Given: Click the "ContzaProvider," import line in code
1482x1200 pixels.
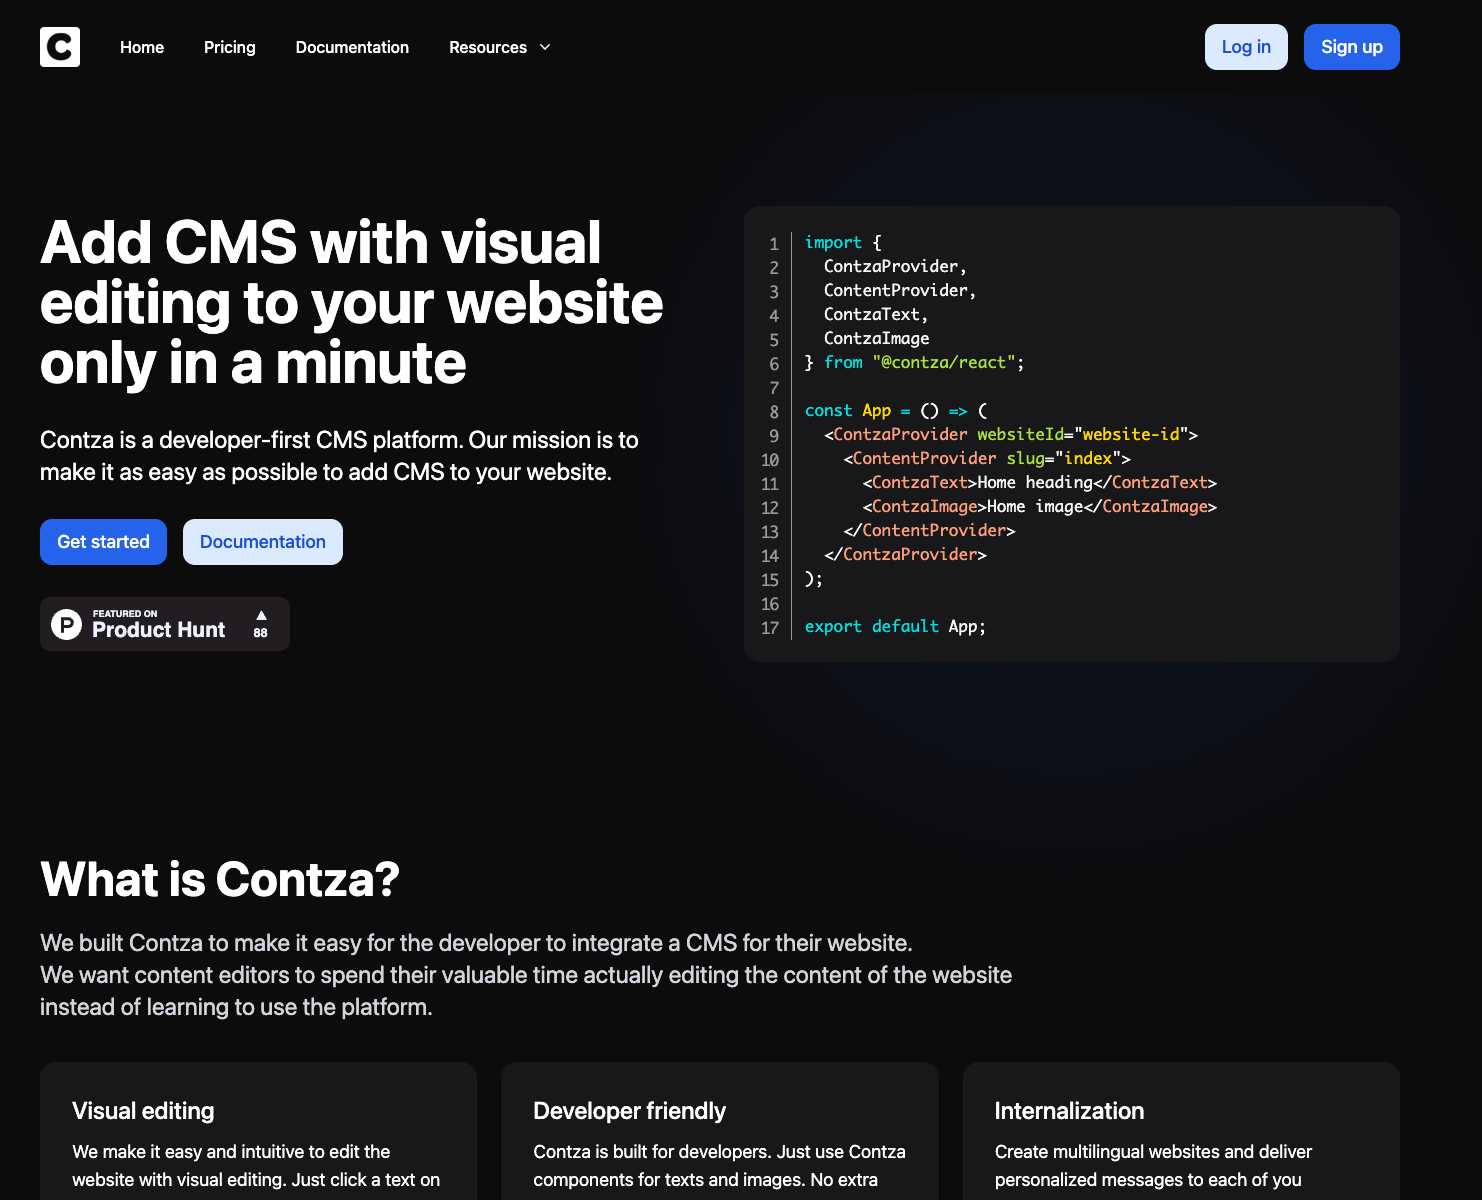Looking at the screenshot, I should pyautogui.click(x=895, y=267).
